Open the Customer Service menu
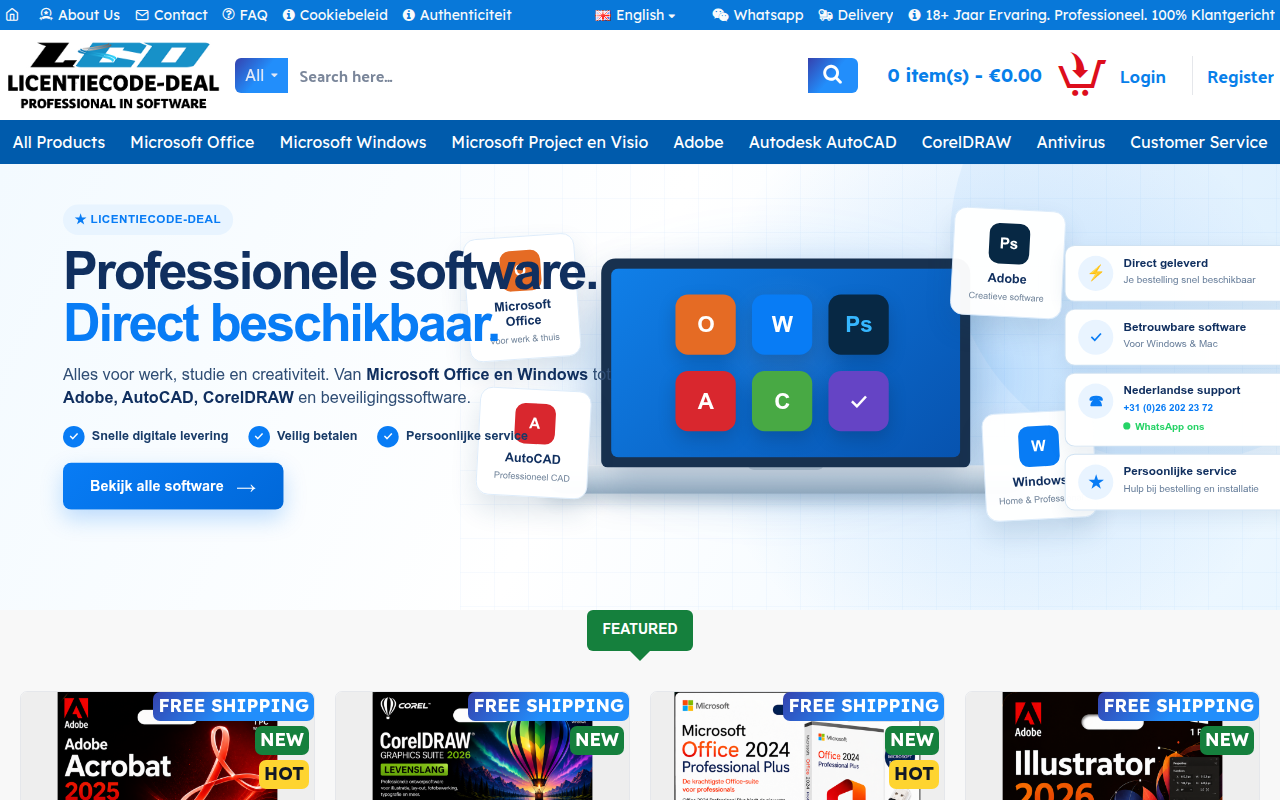 click(1199, 142)
